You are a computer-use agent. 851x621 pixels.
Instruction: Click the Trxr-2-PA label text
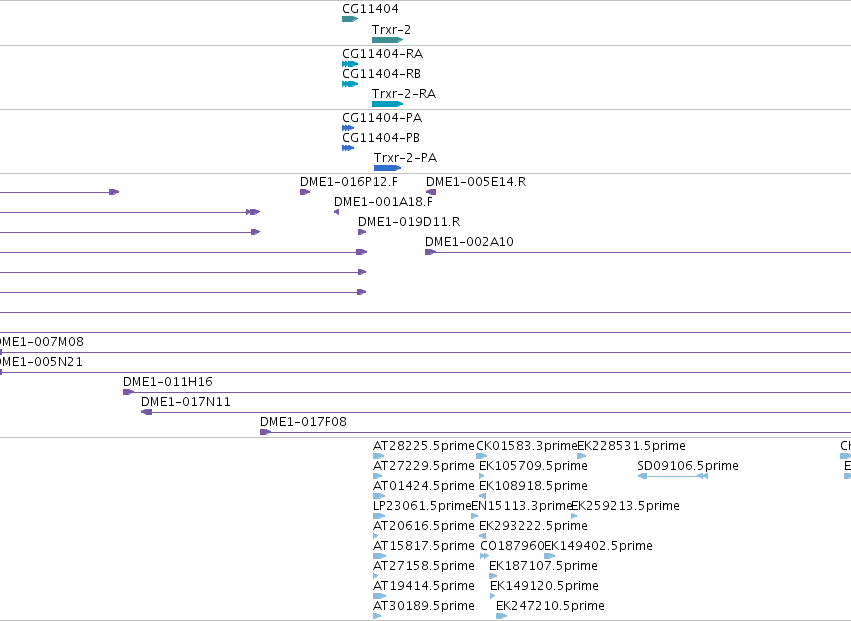[405, 158]
